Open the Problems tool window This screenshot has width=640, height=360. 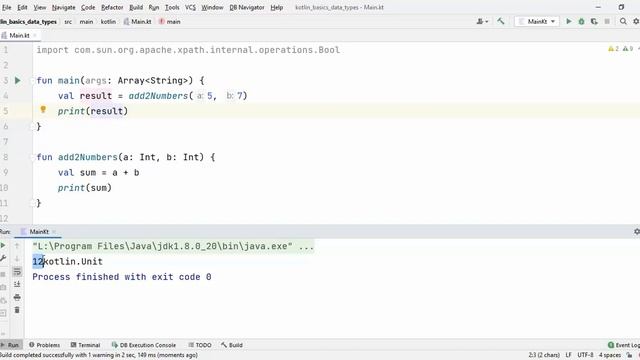point(44,345)
